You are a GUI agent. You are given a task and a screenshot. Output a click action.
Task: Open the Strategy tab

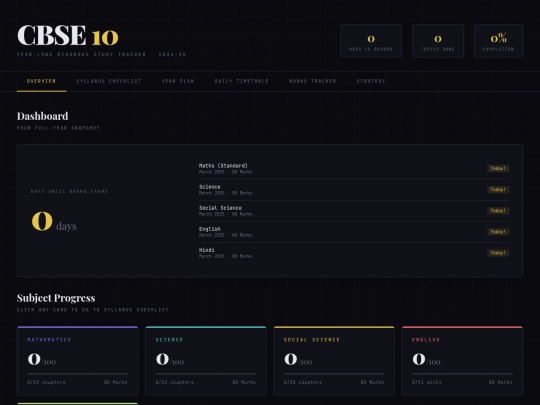click(371, 81)
